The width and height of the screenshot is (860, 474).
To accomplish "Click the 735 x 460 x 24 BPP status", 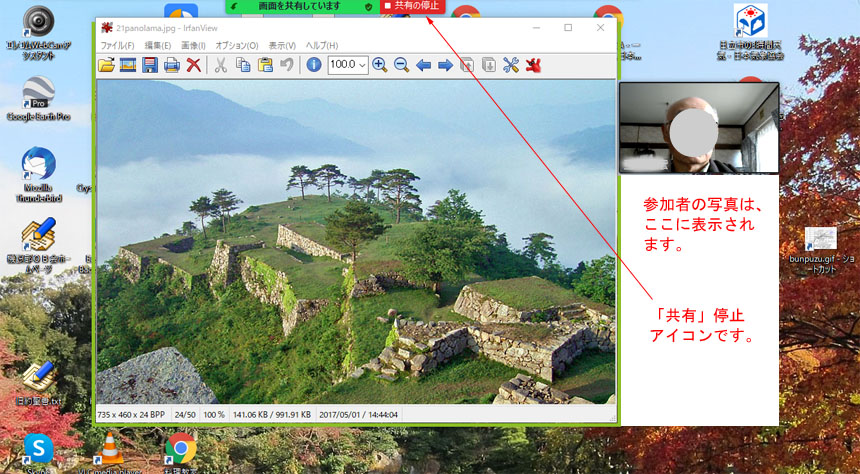I will click(131, 415).
